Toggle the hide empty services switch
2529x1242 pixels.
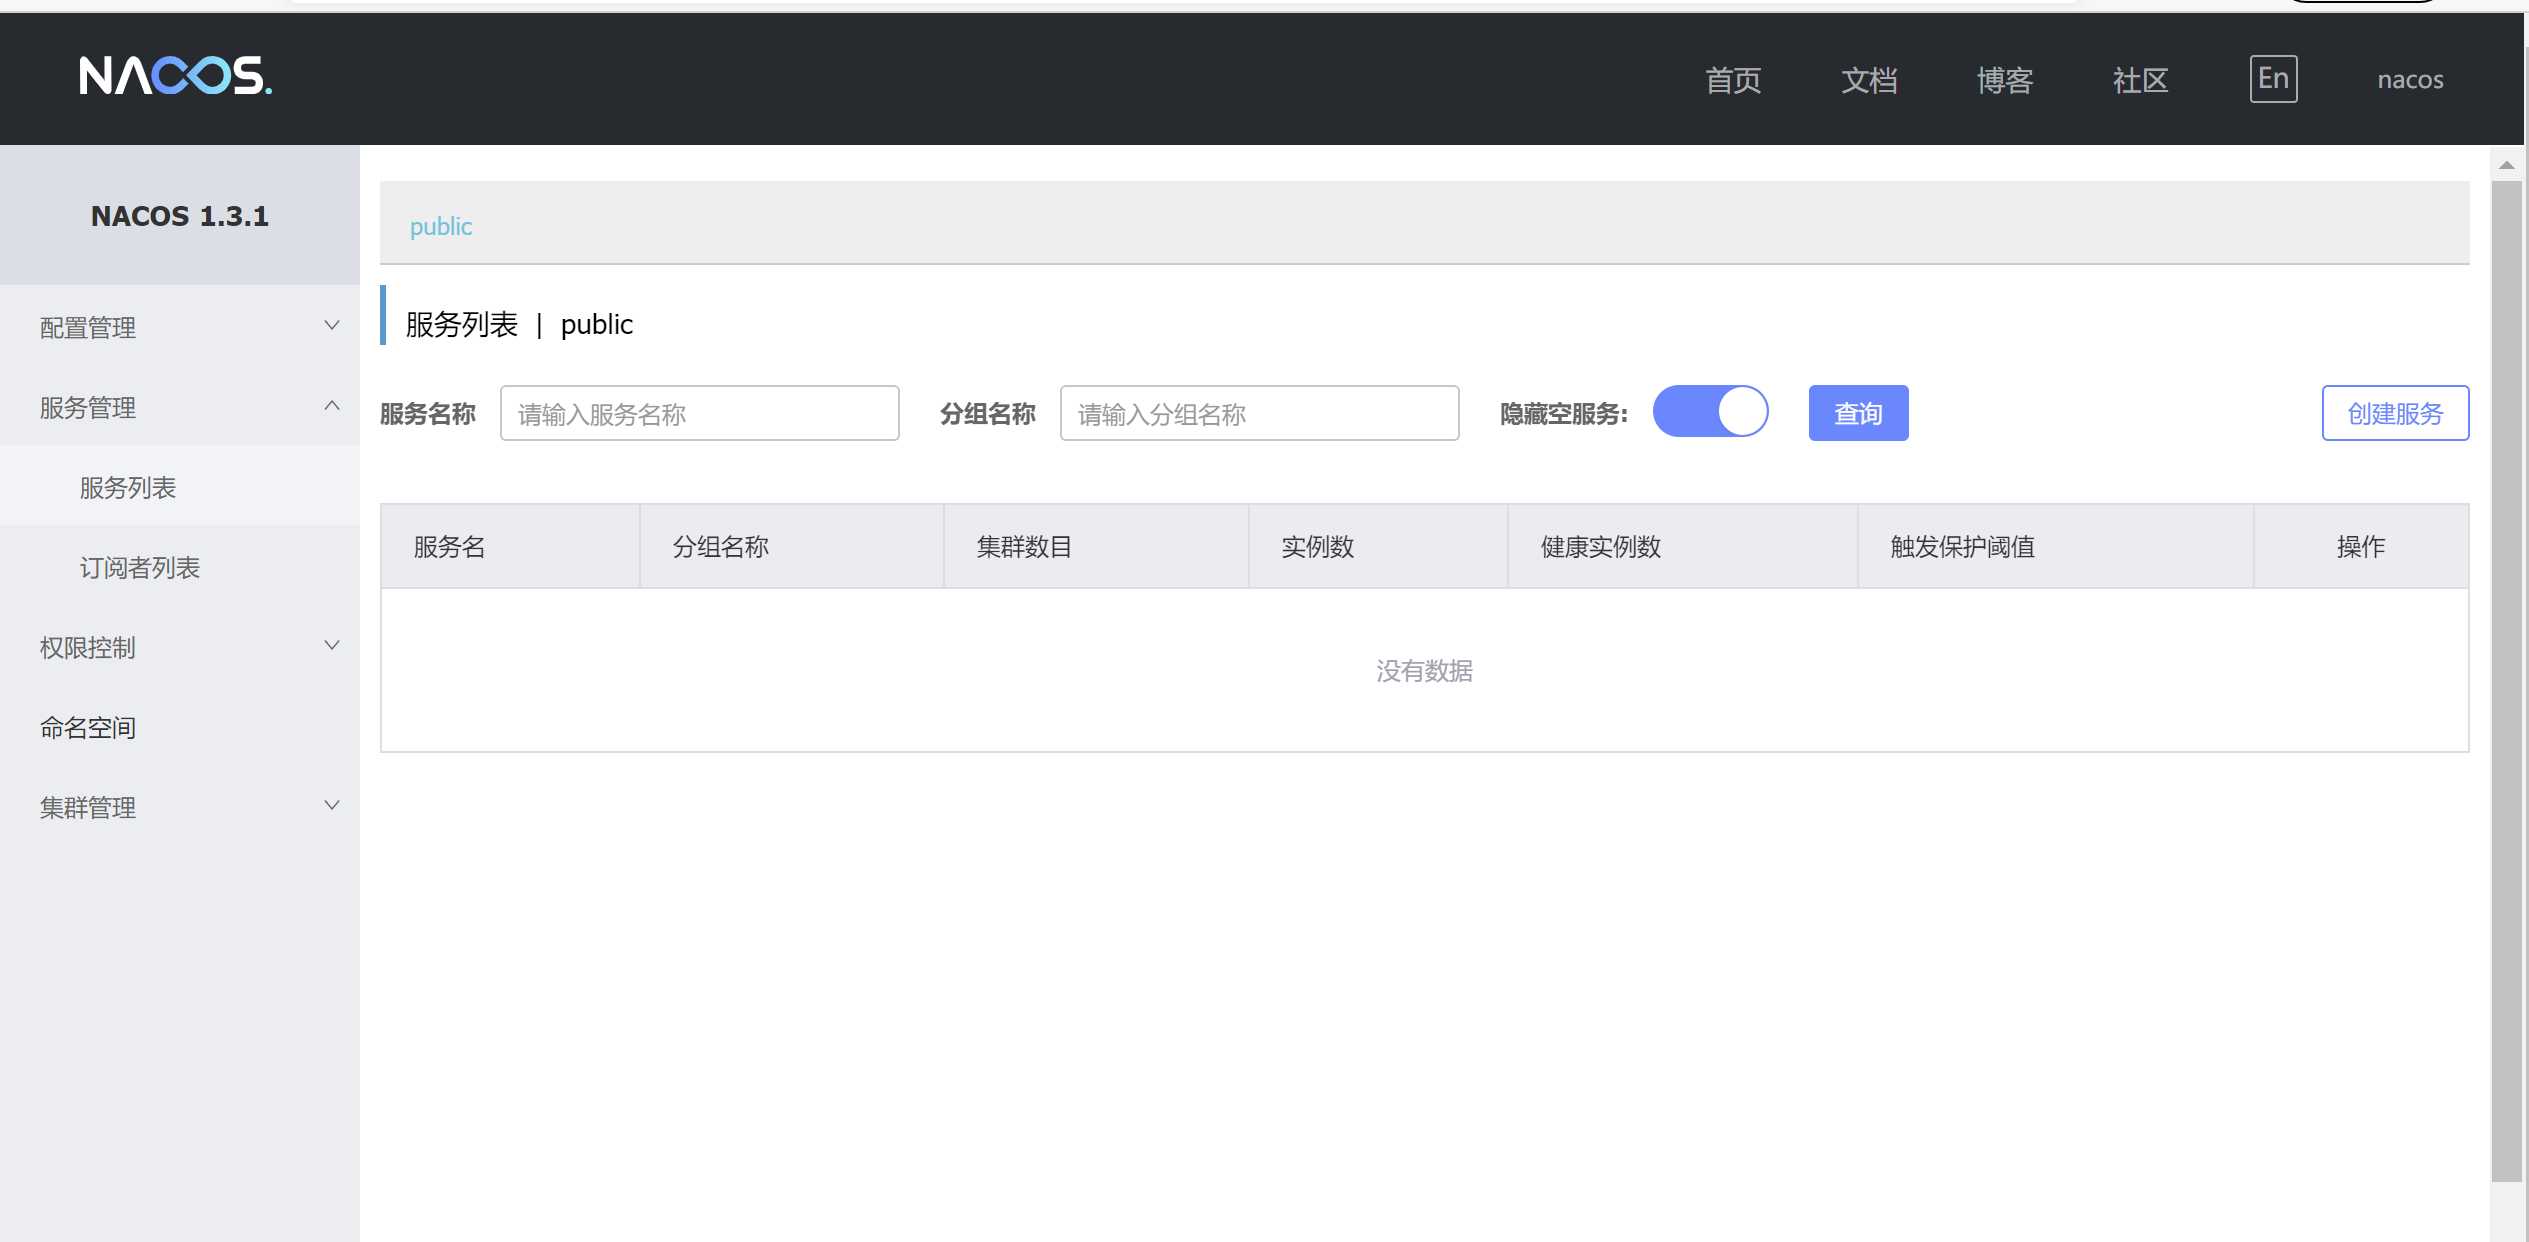pyautogui.click(x=1710, y=412)
